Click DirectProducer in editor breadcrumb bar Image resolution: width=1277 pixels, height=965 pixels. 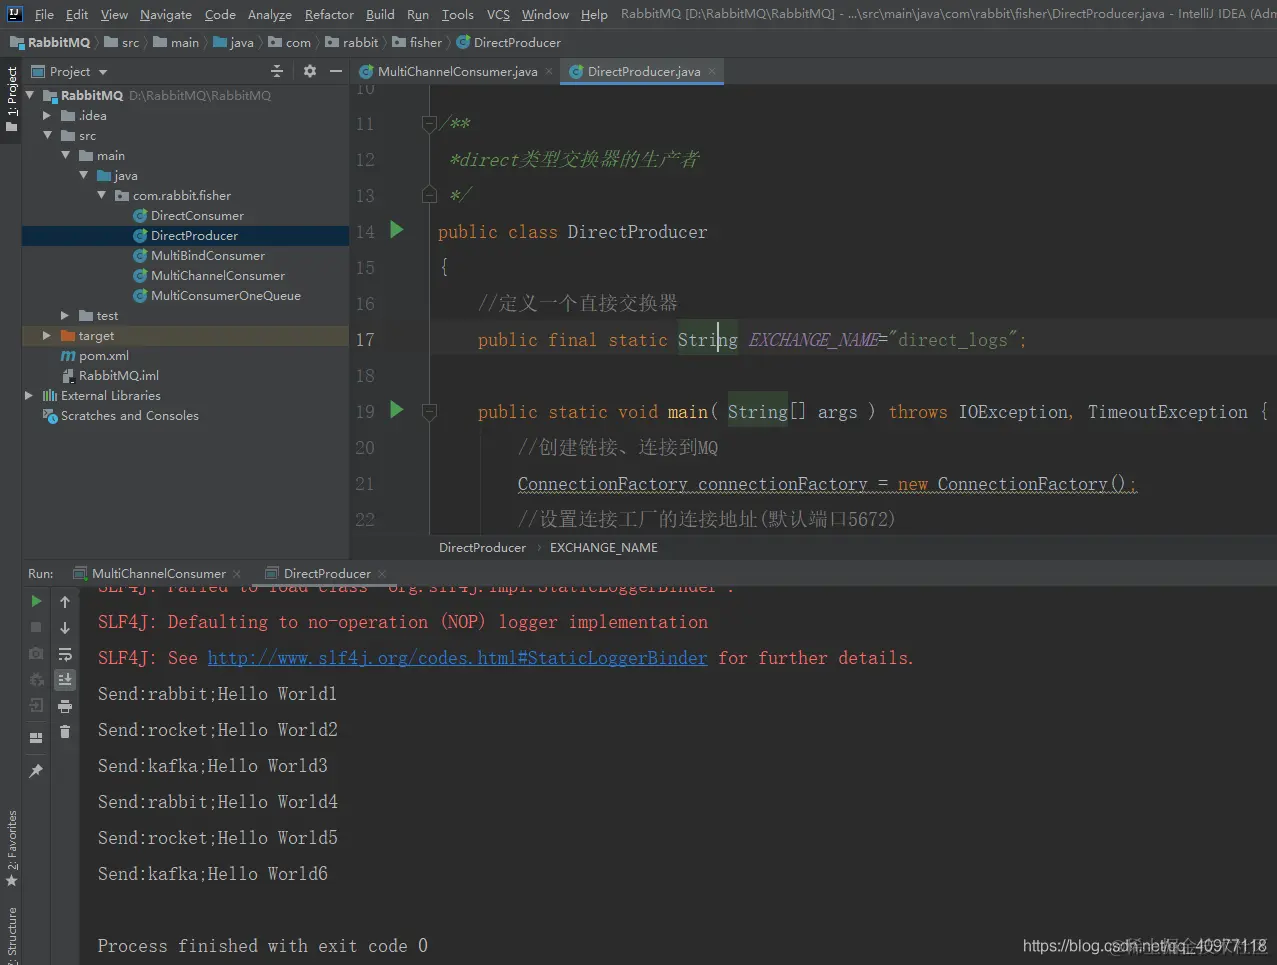482,547
